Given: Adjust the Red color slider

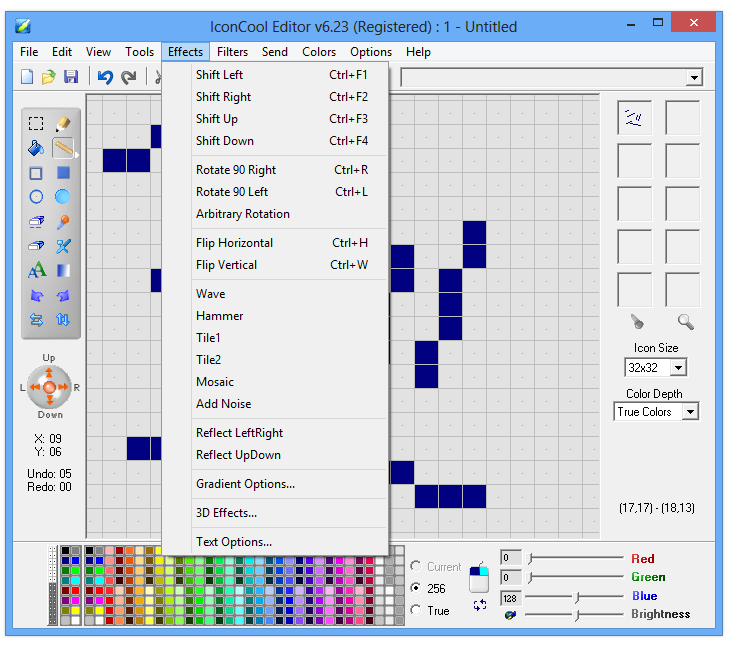Looking at the screenshot, I should [x=575, y=559].
